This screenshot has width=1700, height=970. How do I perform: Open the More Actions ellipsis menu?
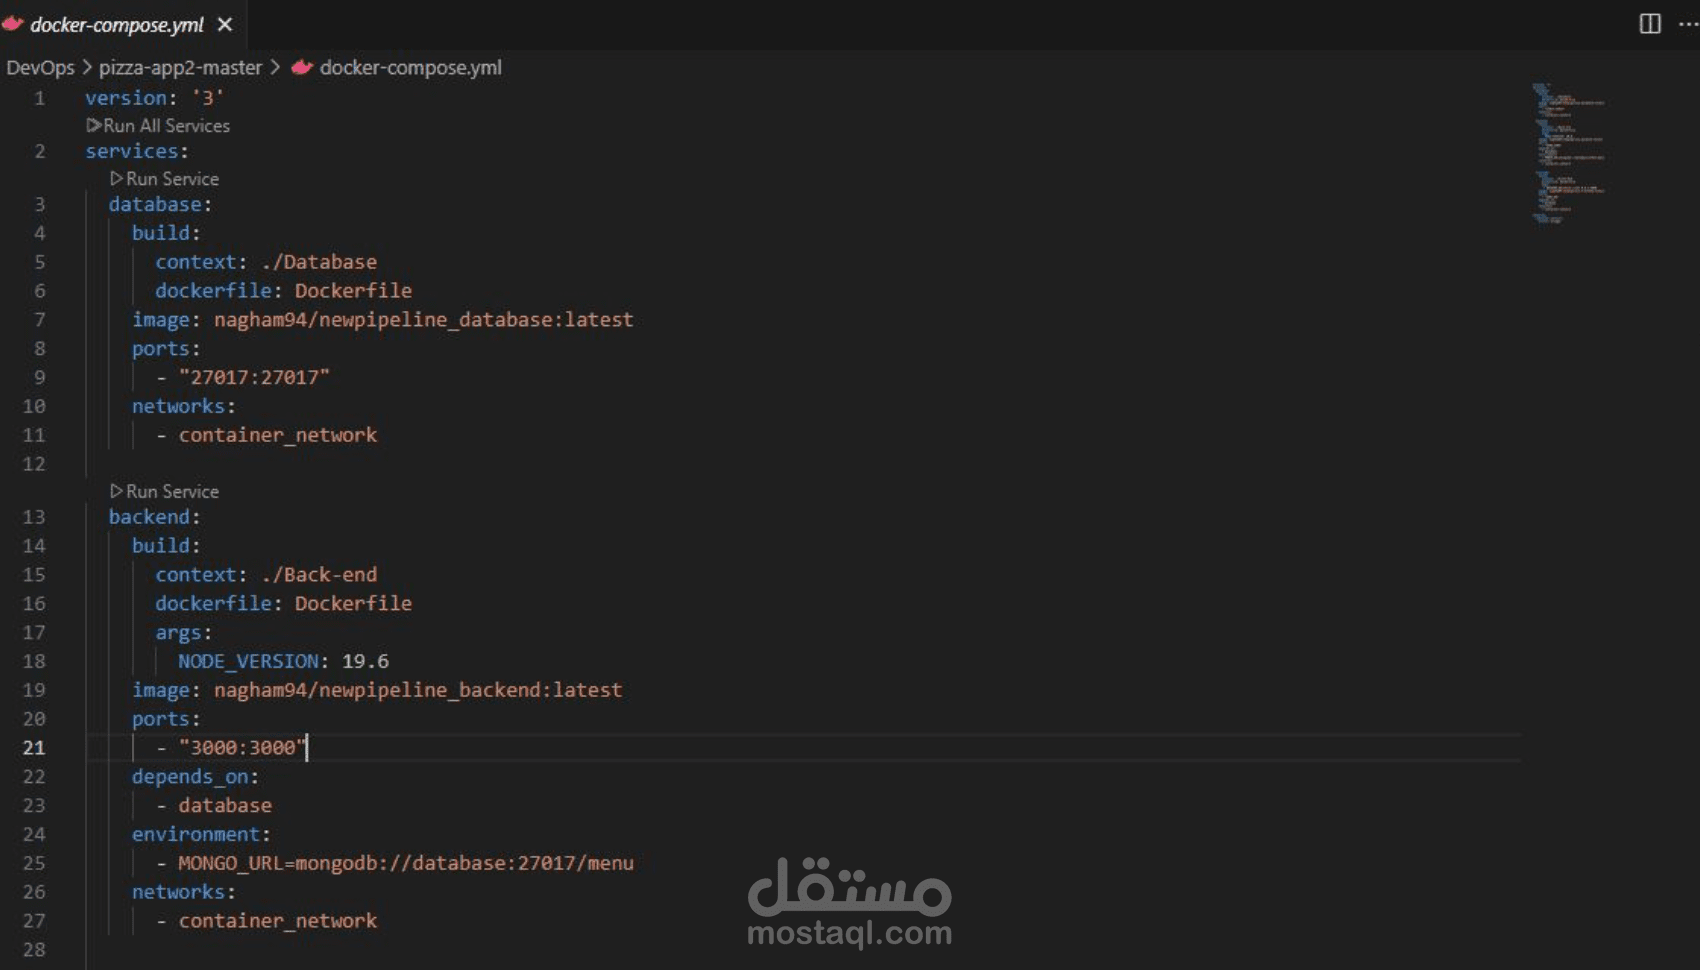coord(1688,24)
